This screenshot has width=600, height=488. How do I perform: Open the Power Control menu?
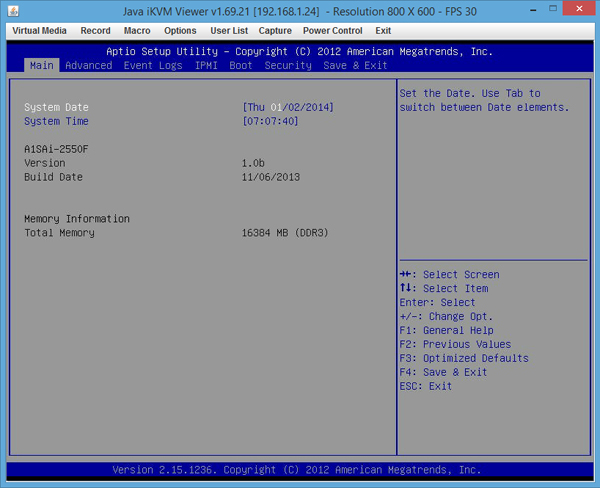pyautogui.click(x=333, y=31)
